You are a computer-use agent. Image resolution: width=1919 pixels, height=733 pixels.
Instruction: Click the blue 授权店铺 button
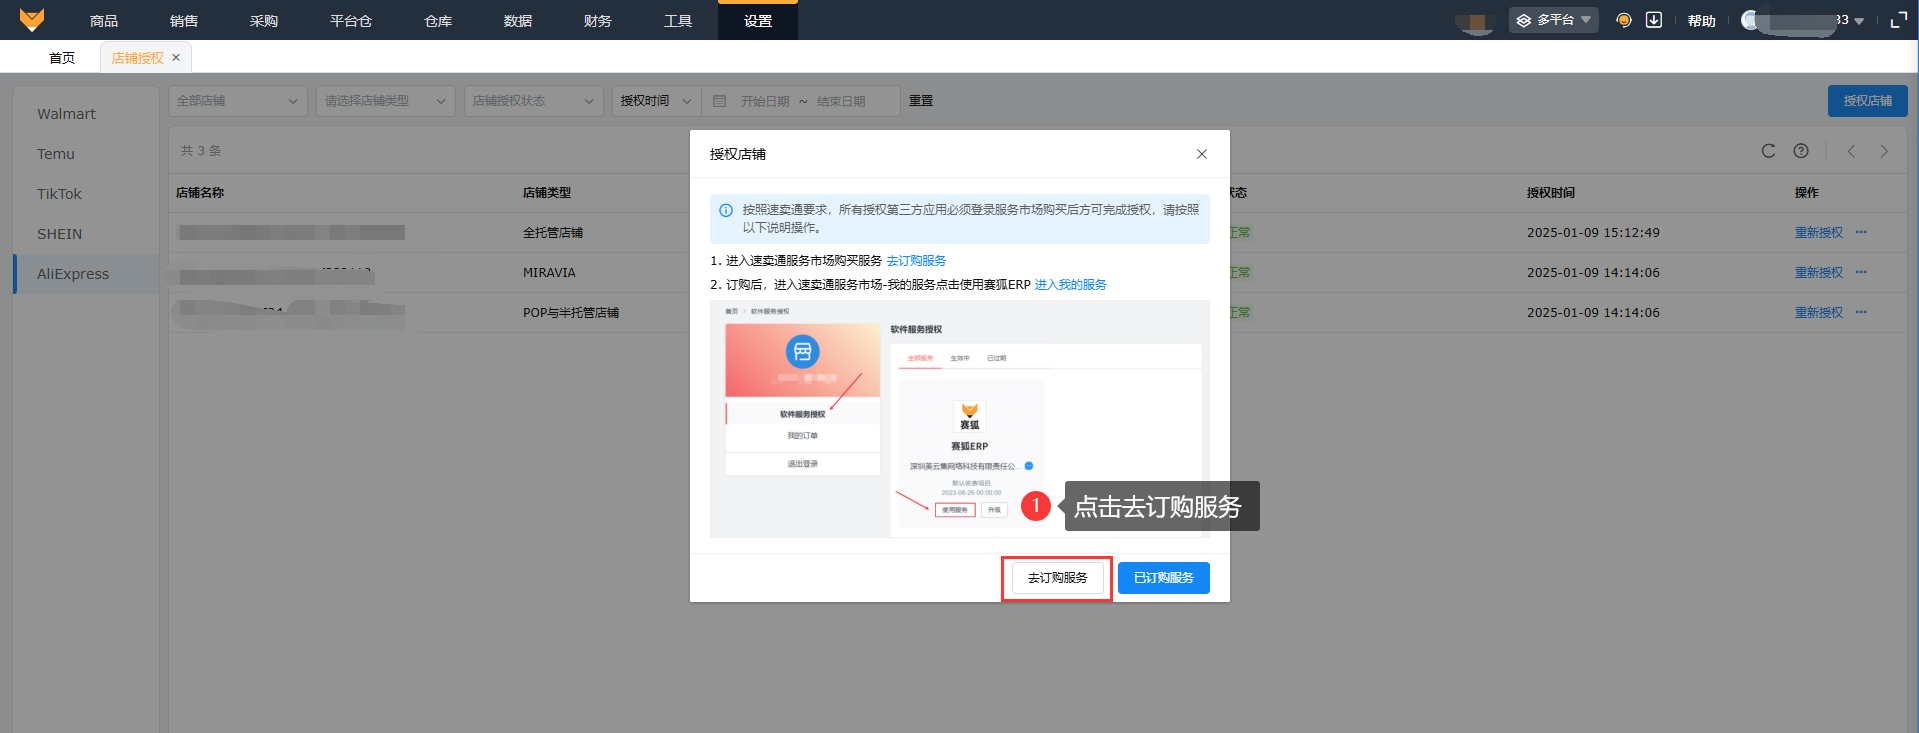(x=1868, y=101)
